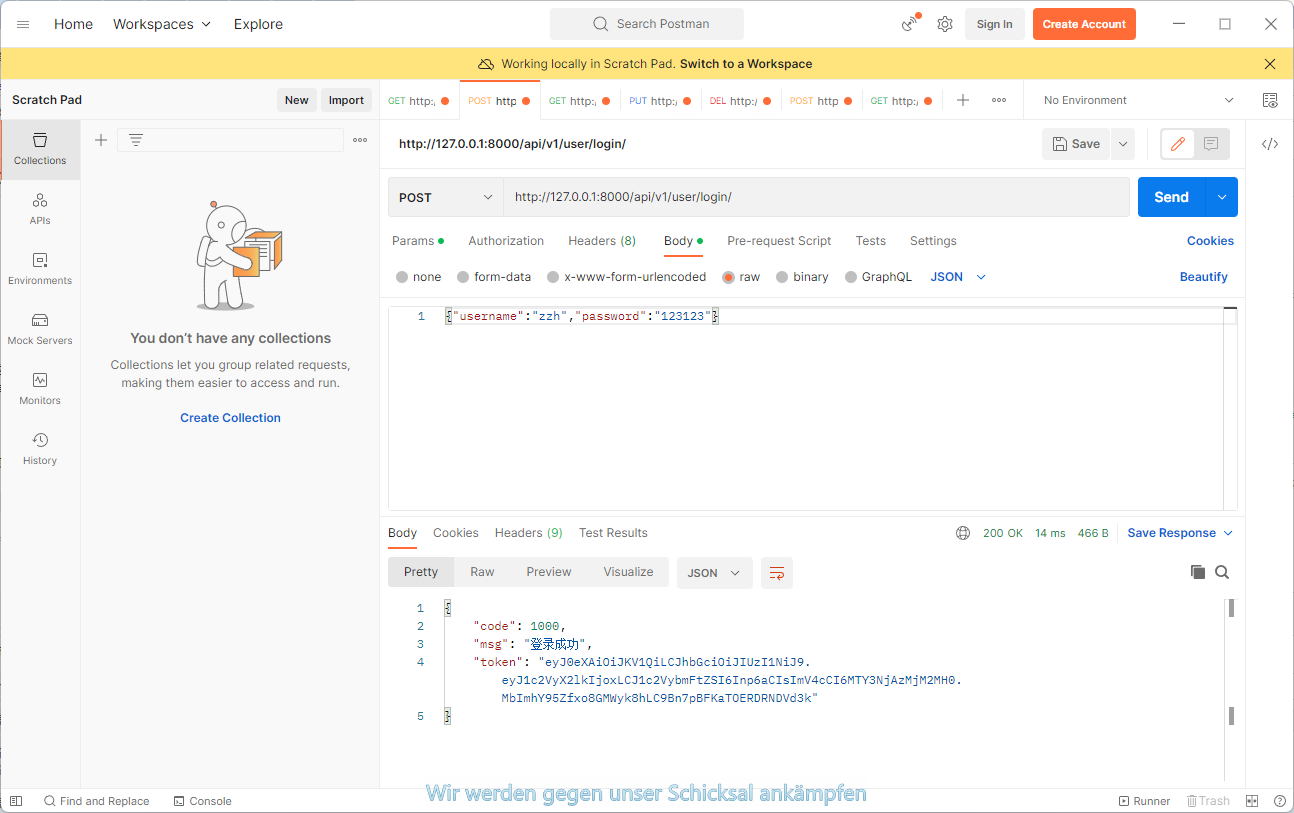Open the comments icon next to pencil
Image resolution: width=1294 pixels, height=813 pixels.
coord(1211,144)
